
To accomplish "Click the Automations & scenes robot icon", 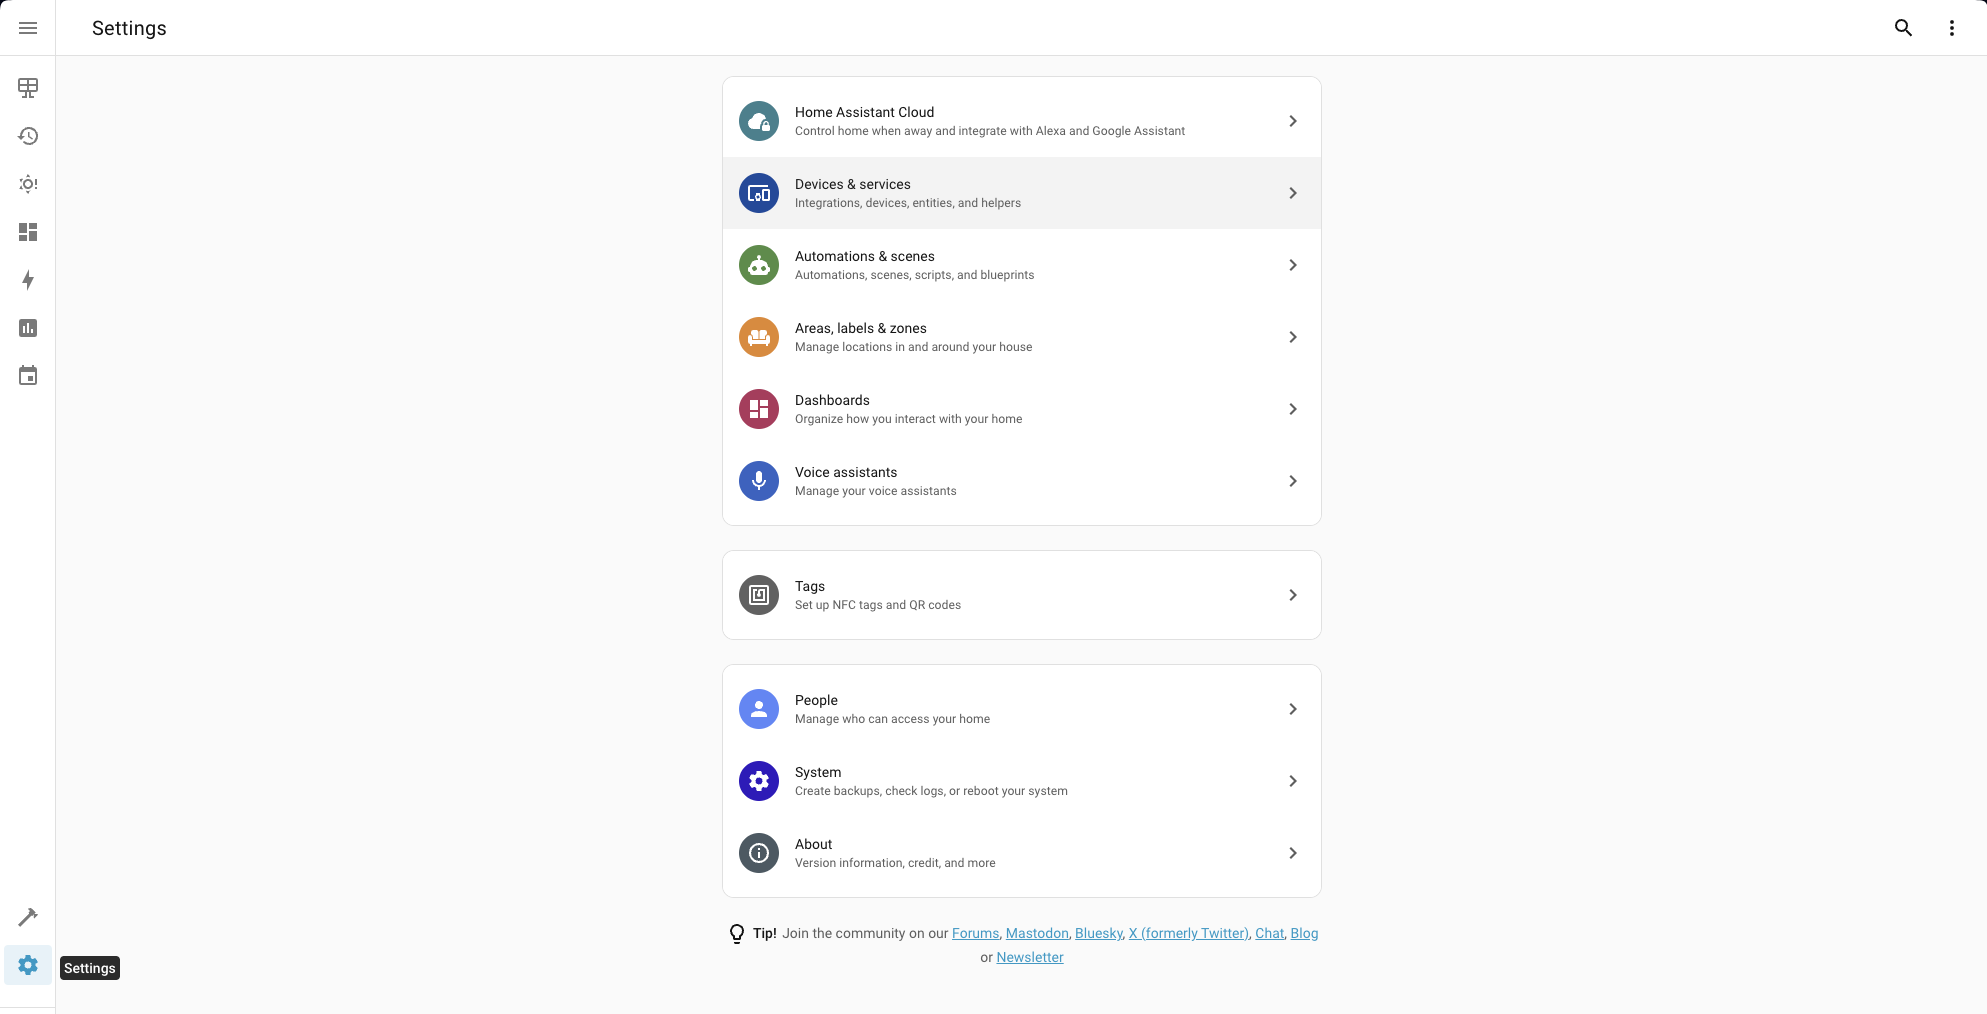I will pos(759,265).
